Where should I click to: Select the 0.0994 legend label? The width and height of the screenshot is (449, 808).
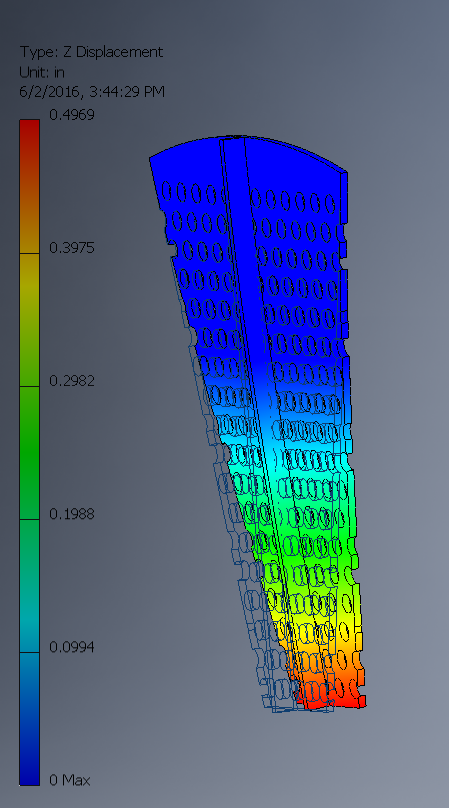coord(72,647)
